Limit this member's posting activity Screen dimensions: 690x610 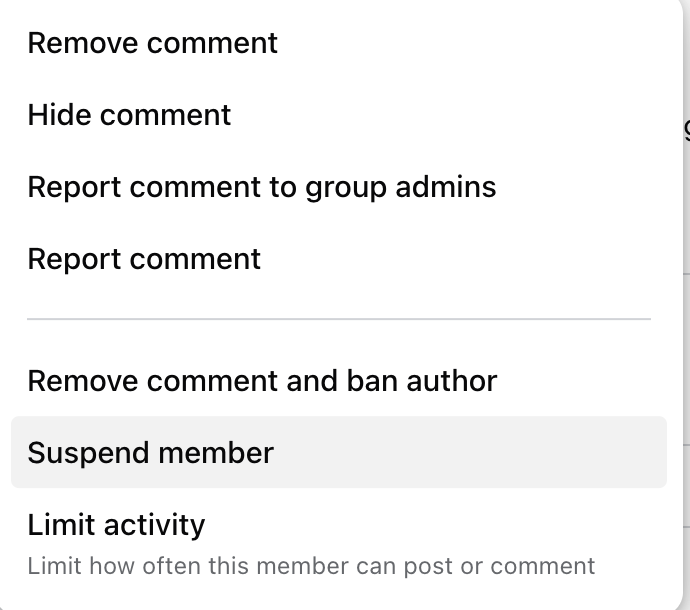(116, 525)
